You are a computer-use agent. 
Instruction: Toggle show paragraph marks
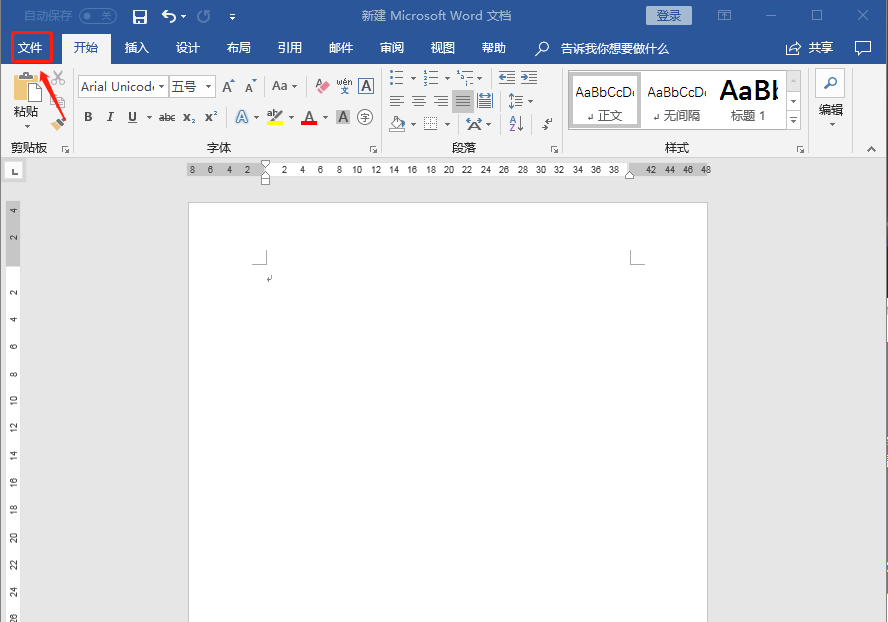tap(547, 124)
